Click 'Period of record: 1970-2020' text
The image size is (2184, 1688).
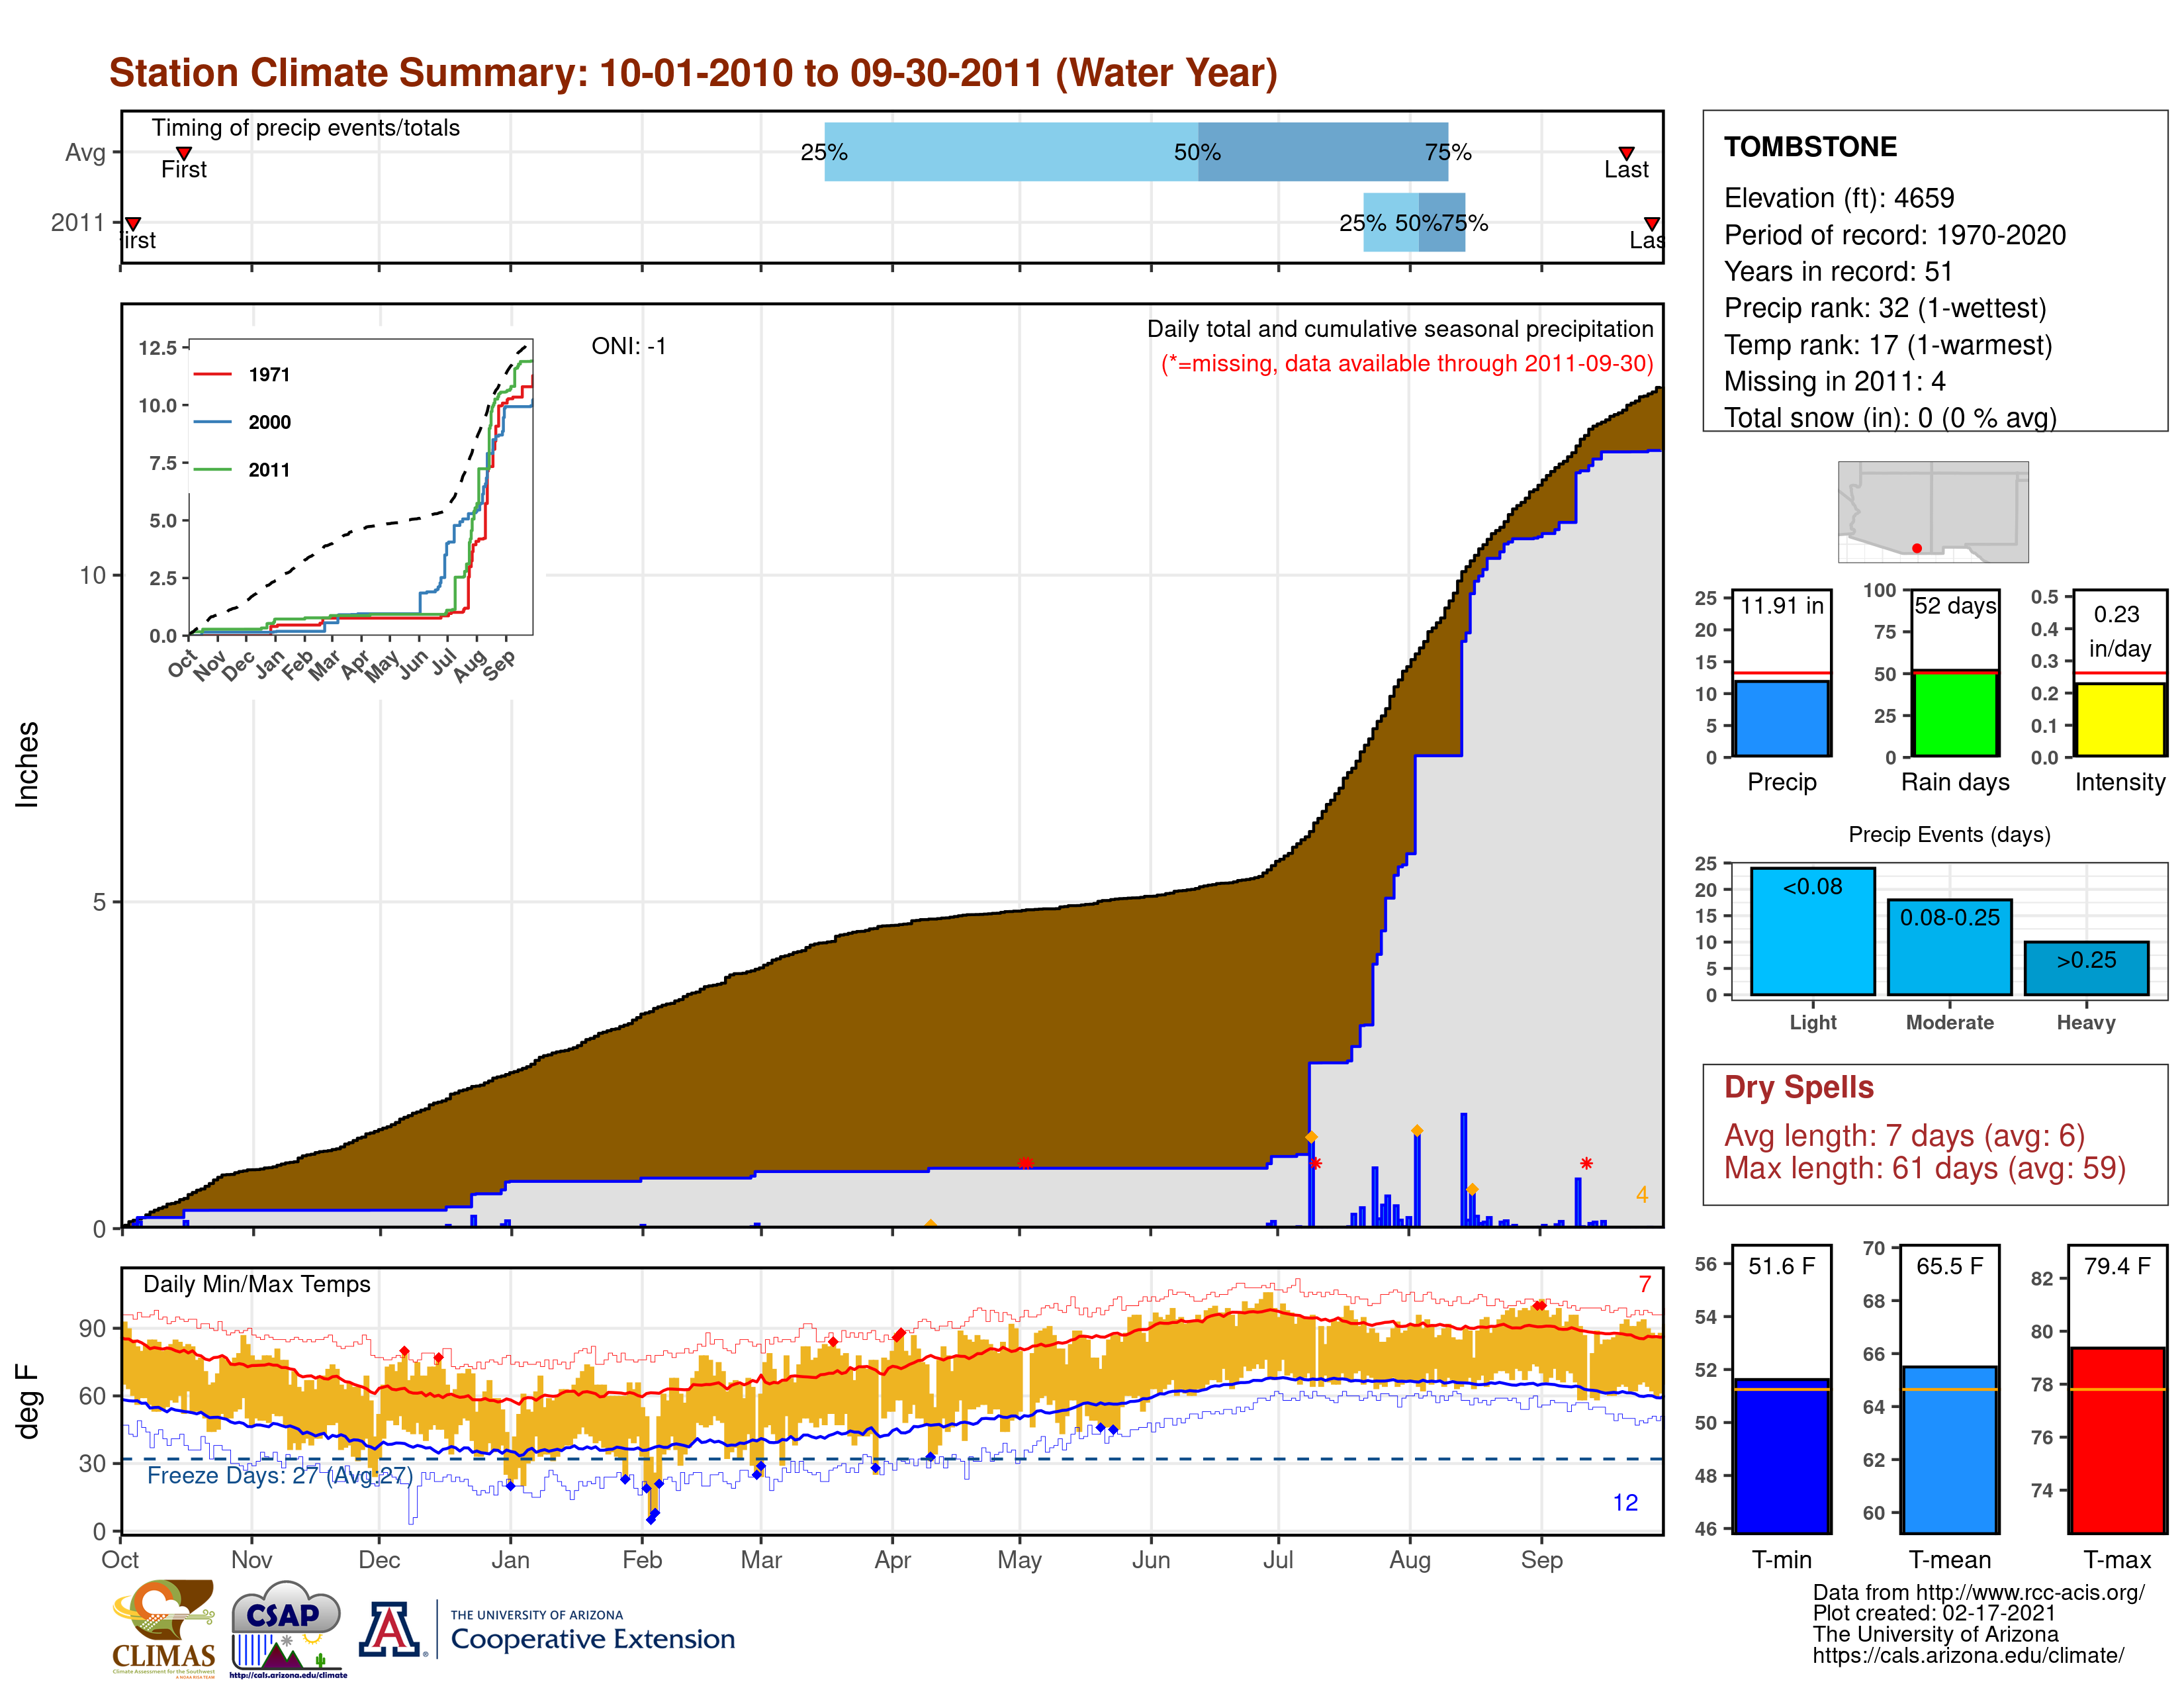tap(1895, 235)
